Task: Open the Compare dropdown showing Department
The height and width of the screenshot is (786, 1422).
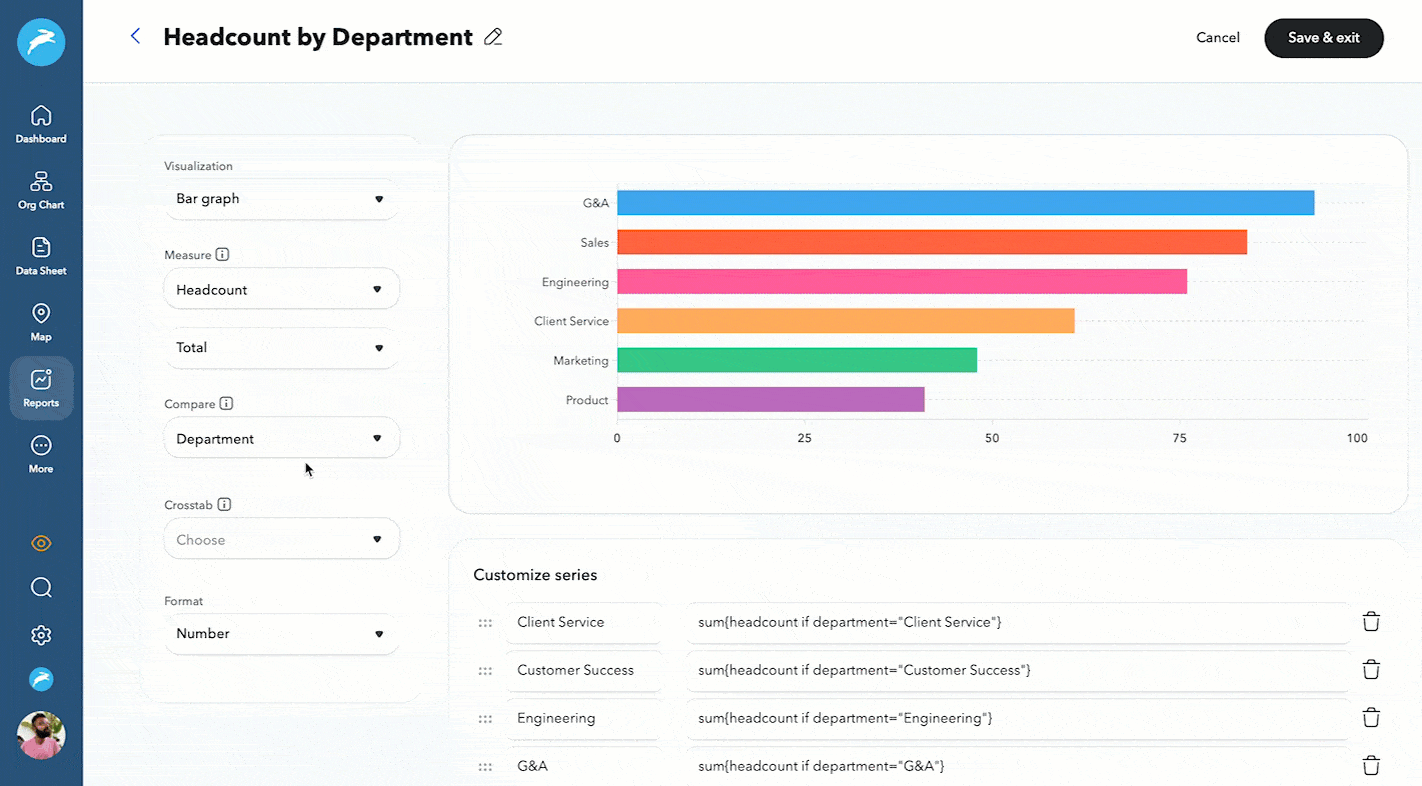Action: (281, 437)
